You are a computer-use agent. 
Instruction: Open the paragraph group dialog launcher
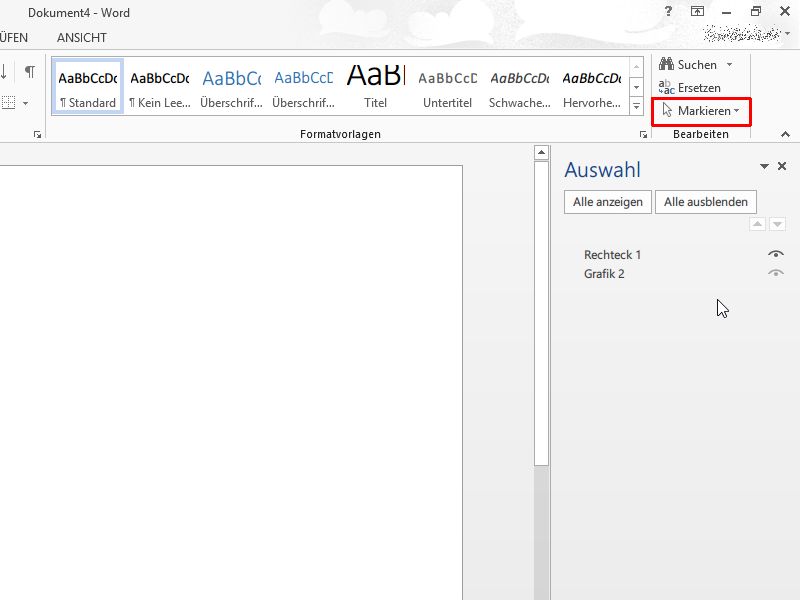(37, 135)
